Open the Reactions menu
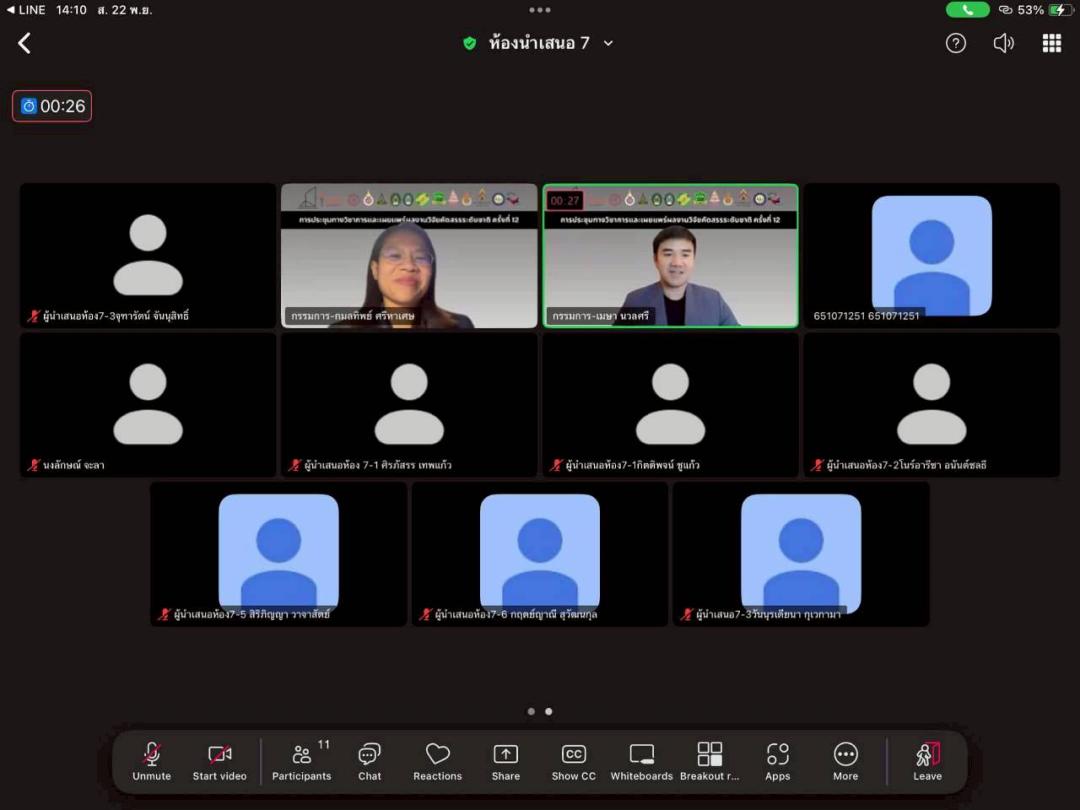Image resolution: width=1080 pixels, height=810 pixels. click(437, 761)
